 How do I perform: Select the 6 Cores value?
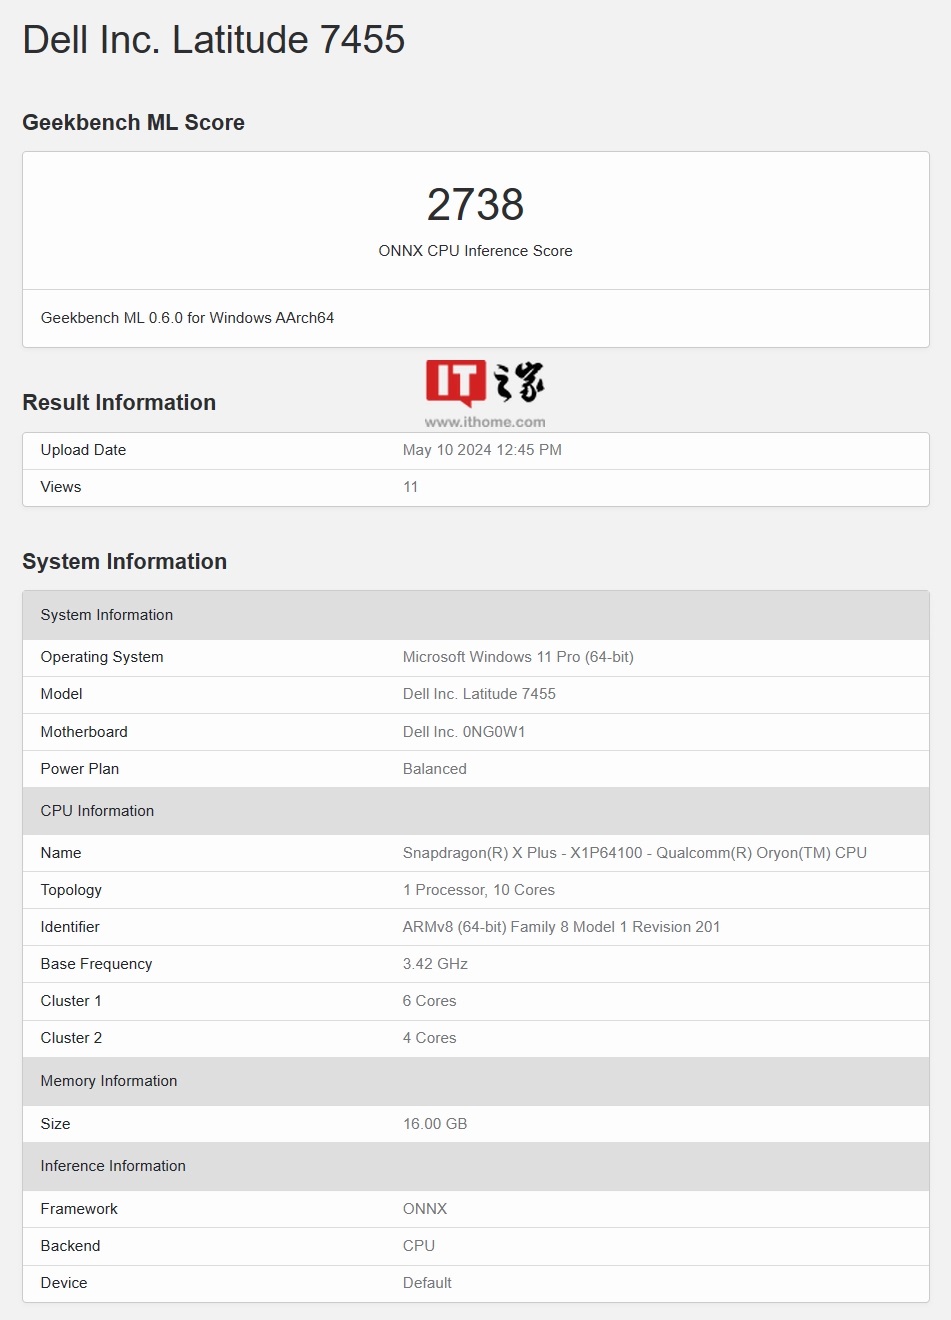point(430,1001)
